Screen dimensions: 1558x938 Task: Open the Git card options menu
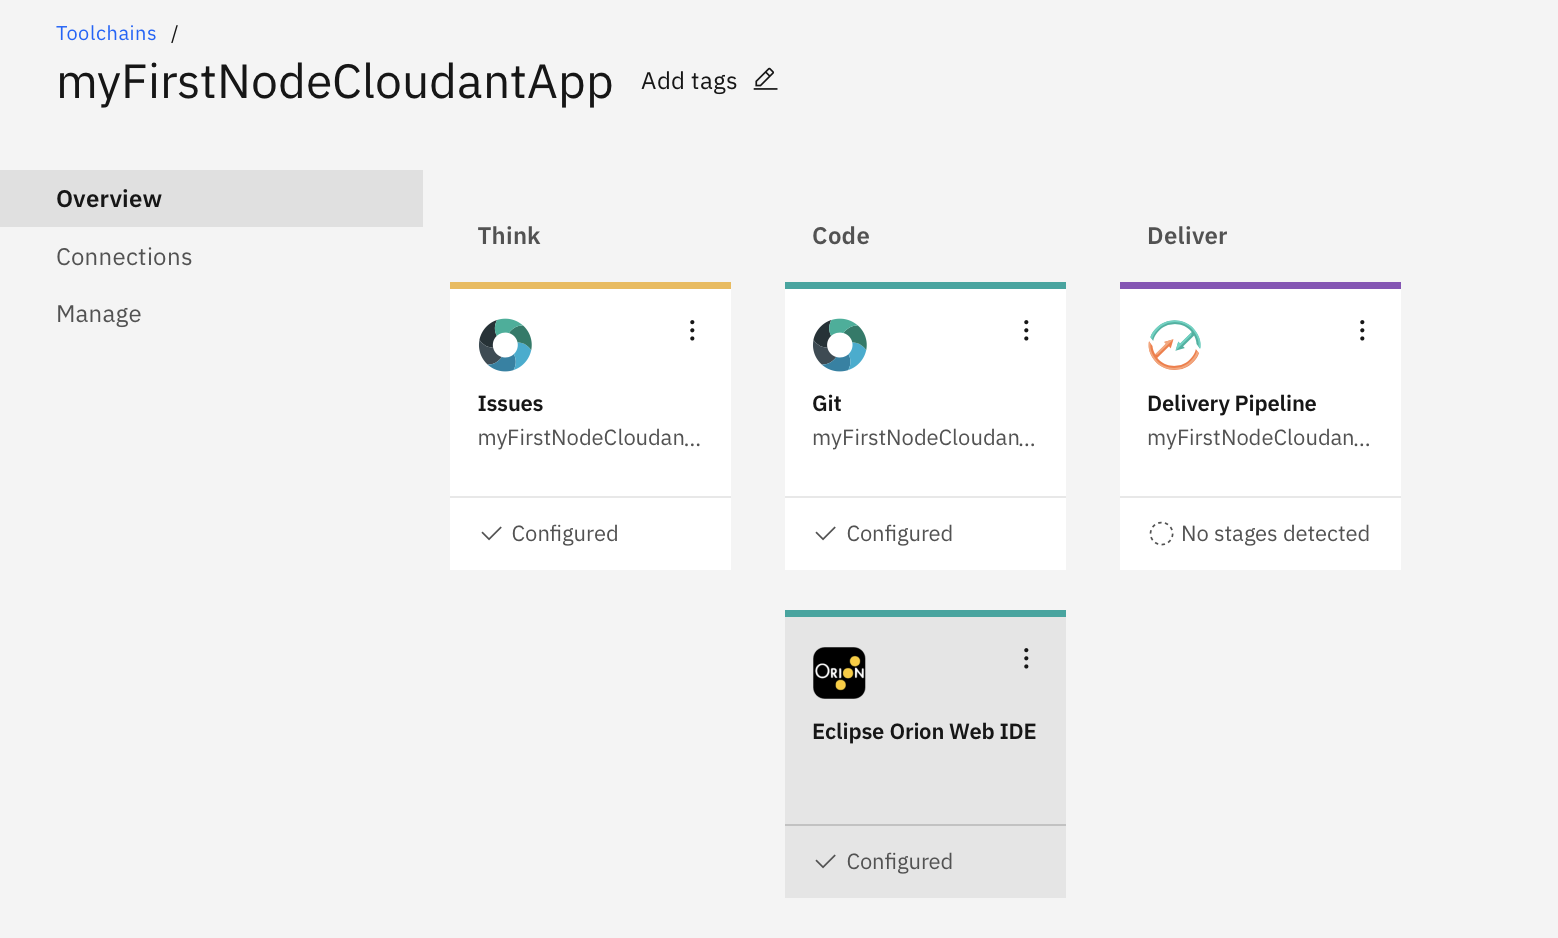pyautogui.click(x=1026, y=331)
